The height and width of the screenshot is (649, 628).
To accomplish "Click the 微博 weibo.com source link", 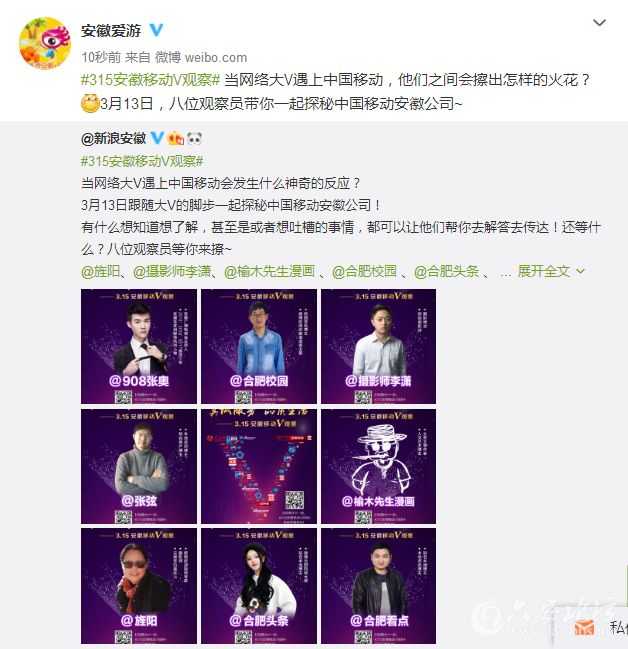I will click(201, 58).
